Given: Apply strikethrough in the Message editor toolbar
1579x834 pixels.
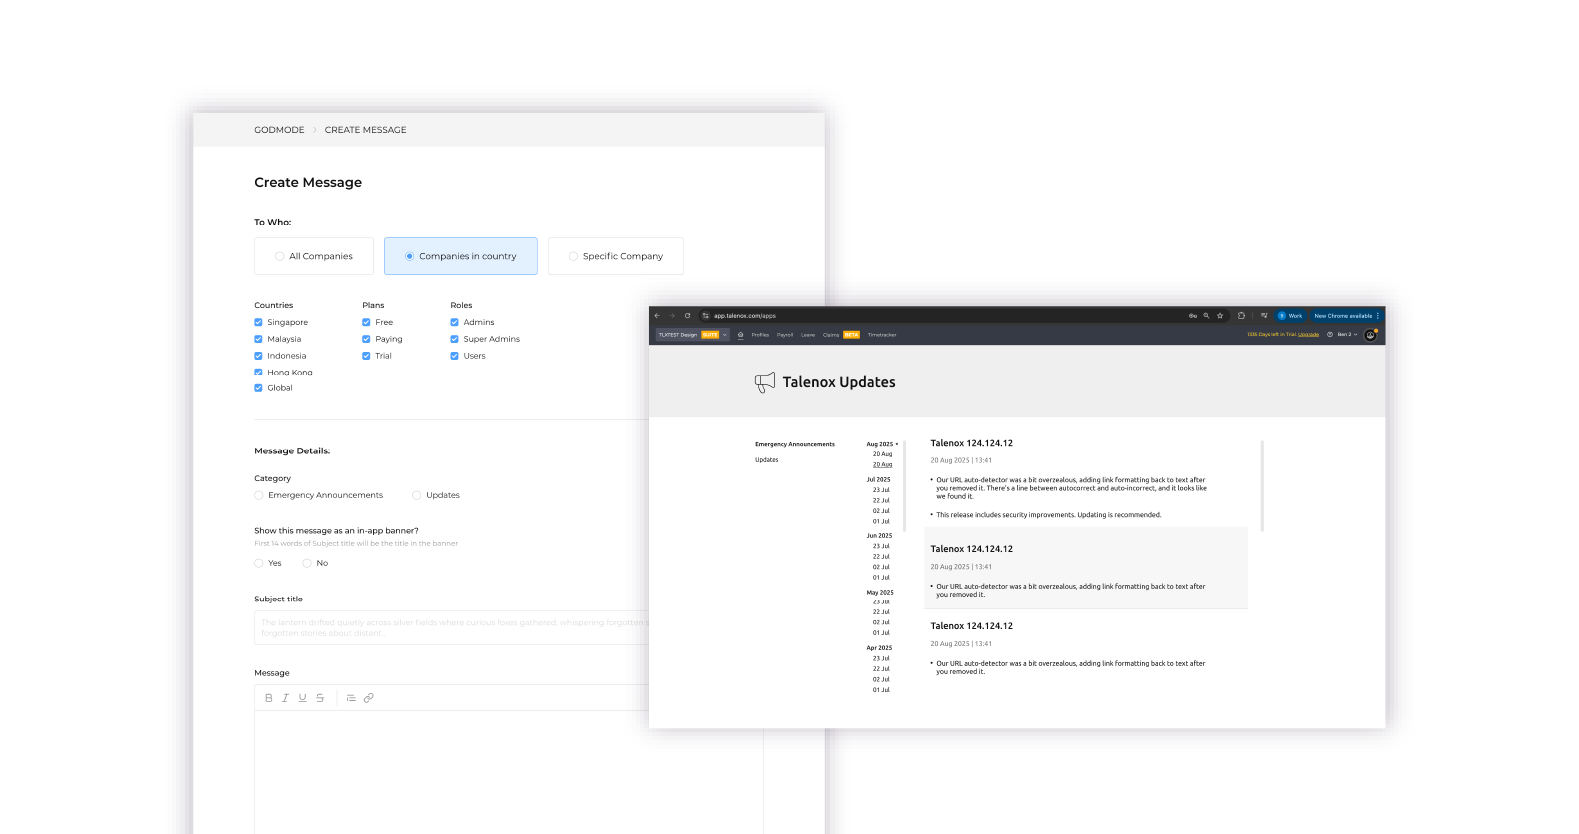Looking at the screenshot, I should tap(320, 698).
